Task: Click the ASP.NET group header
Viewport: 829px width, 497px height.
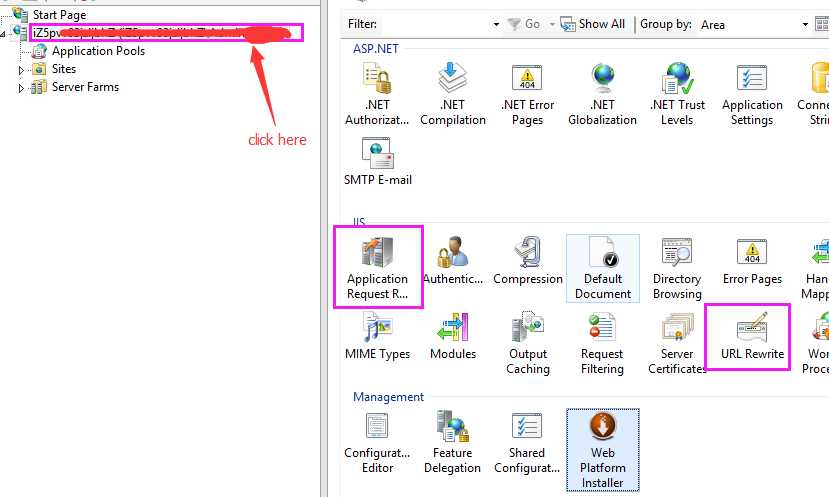Action: (376, 49)
